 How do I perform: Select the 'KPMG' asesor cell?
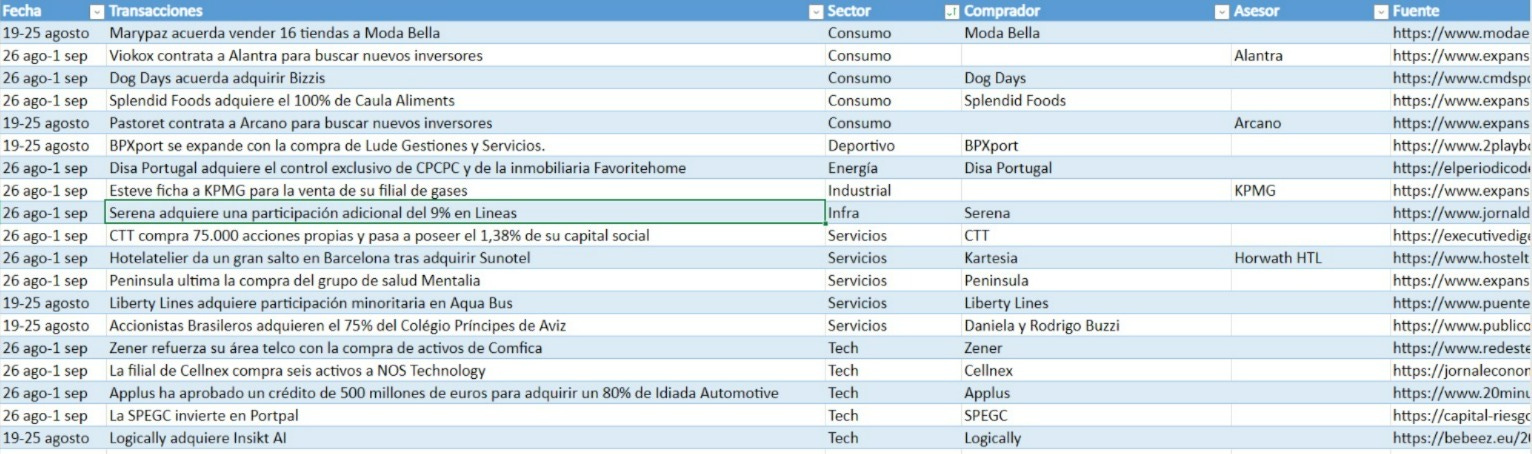click(x=1310, y=191)
